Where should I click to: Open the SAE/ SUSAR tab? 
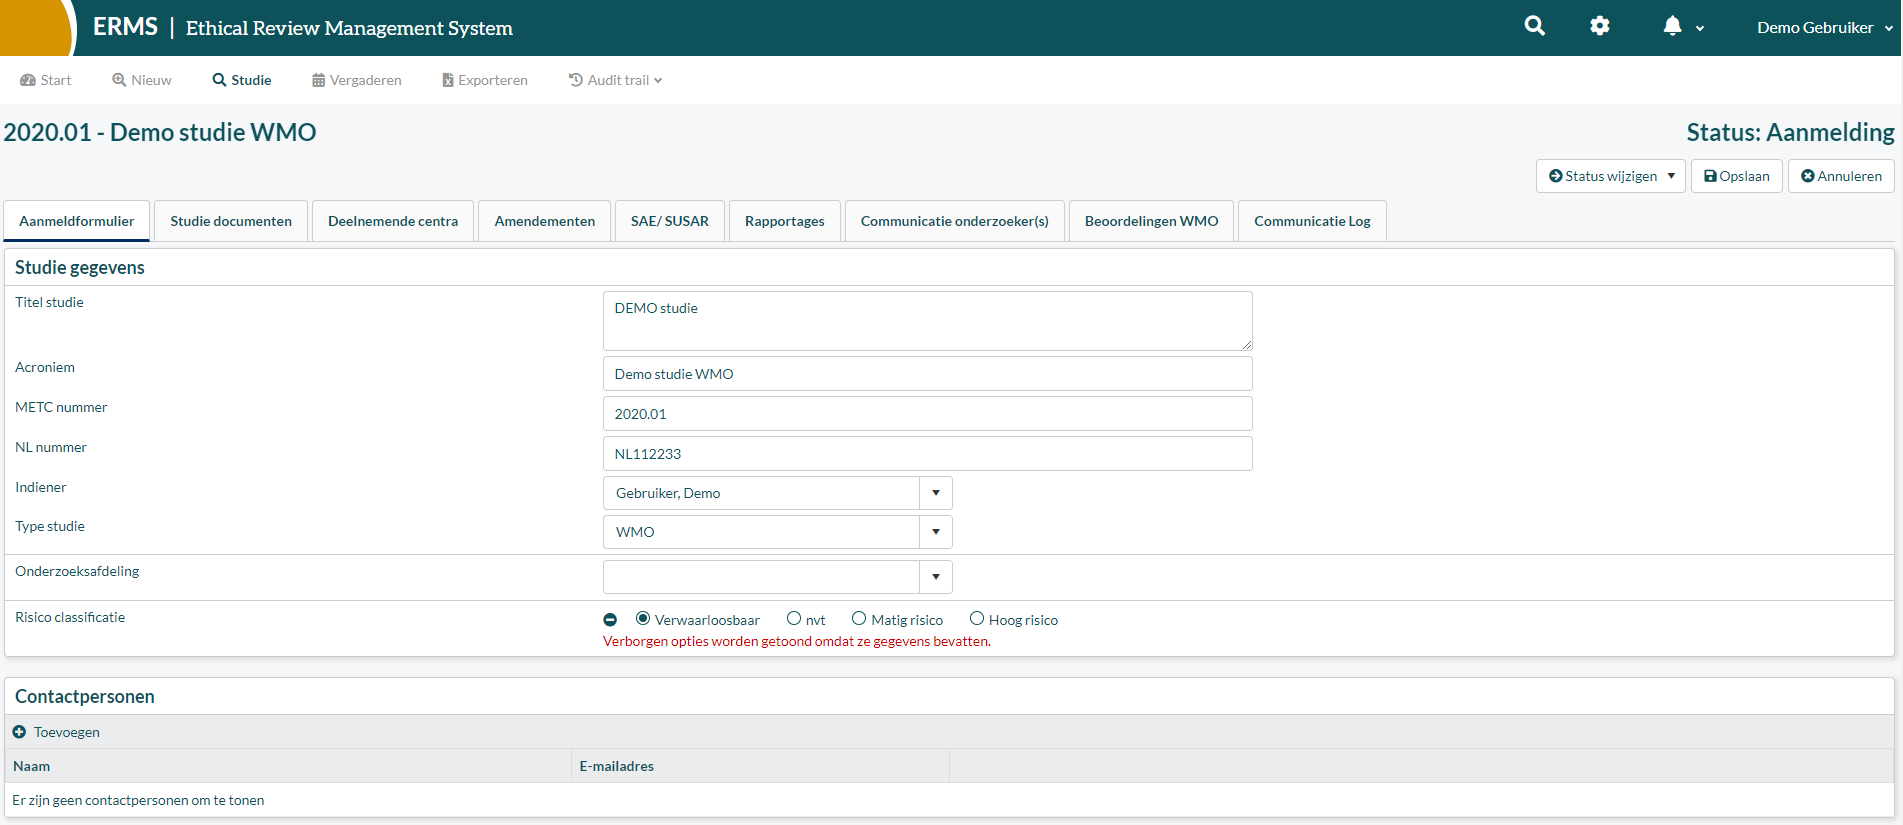point(670,221)
